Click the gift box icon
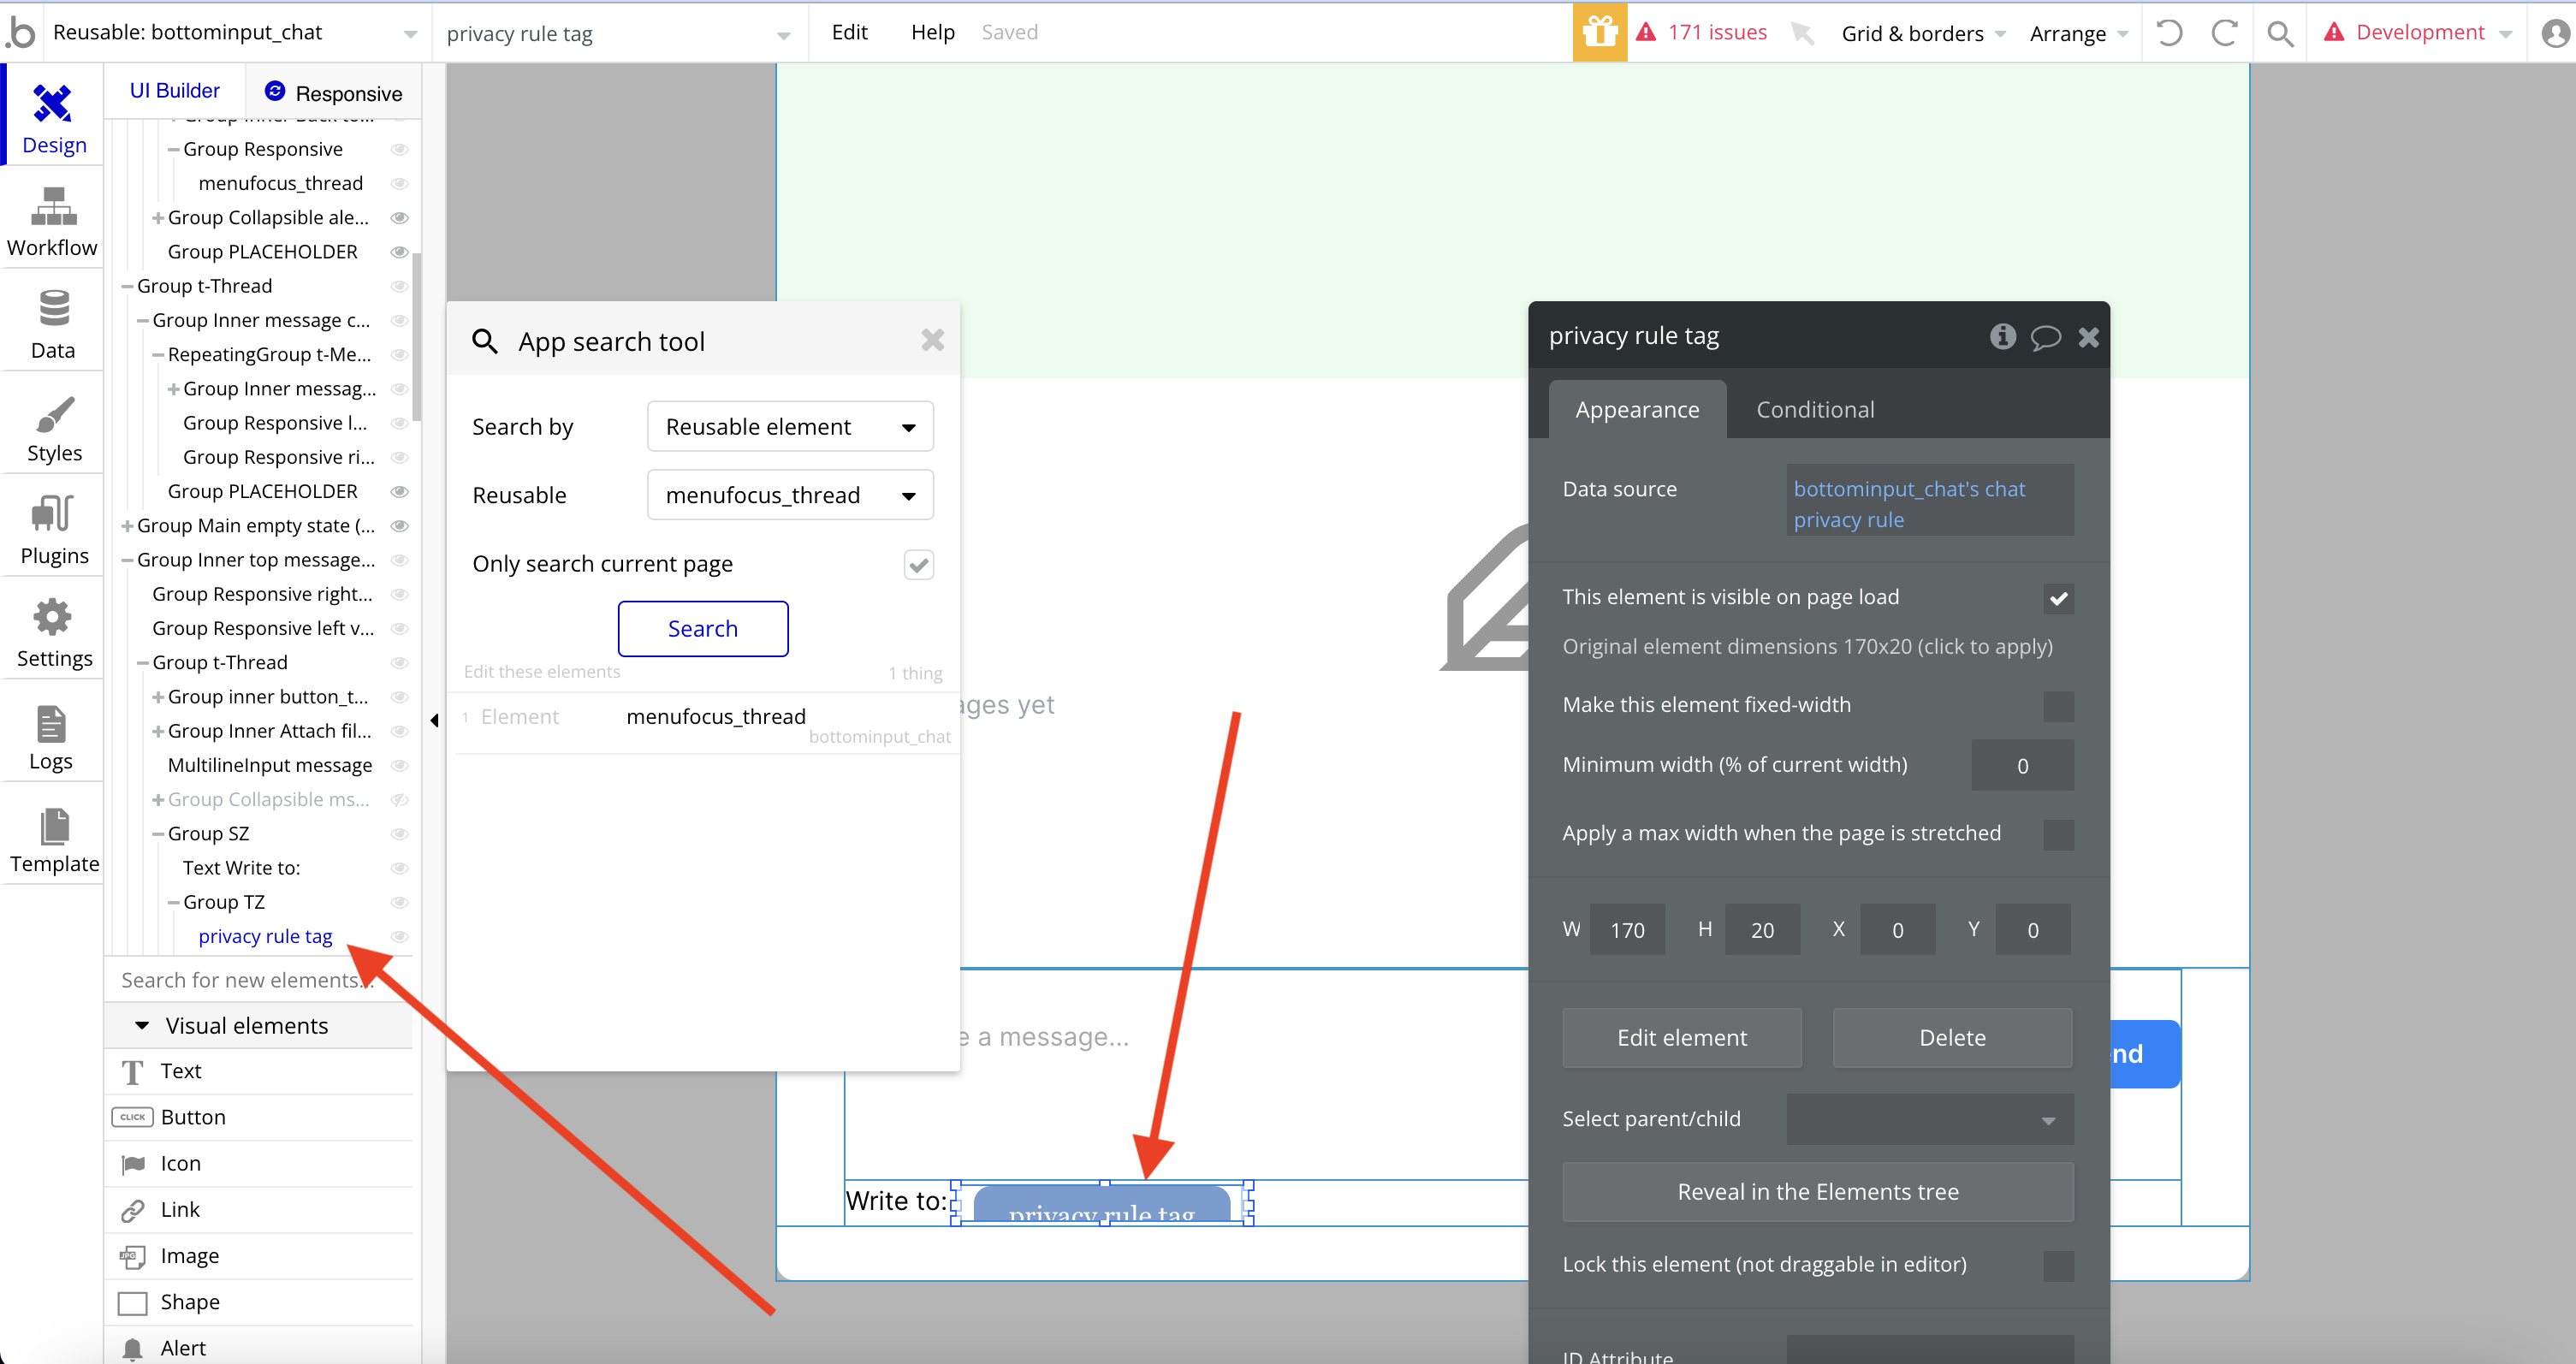 pyautogui.click(x=1599, y=32)
